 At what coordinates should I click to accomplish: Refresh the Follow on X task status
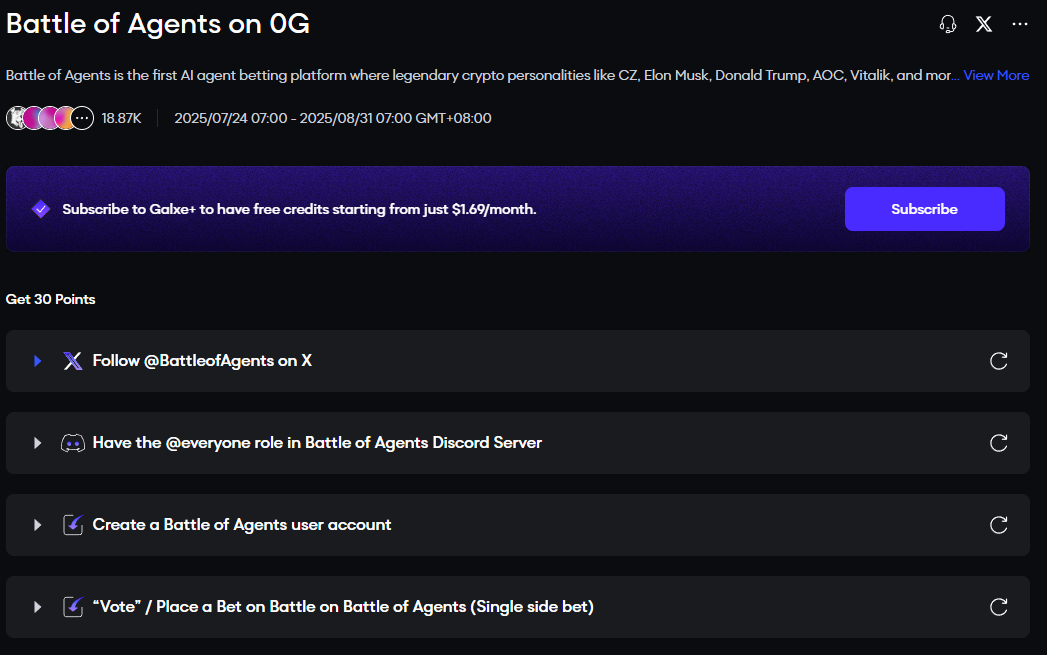(x=998, y=361)
